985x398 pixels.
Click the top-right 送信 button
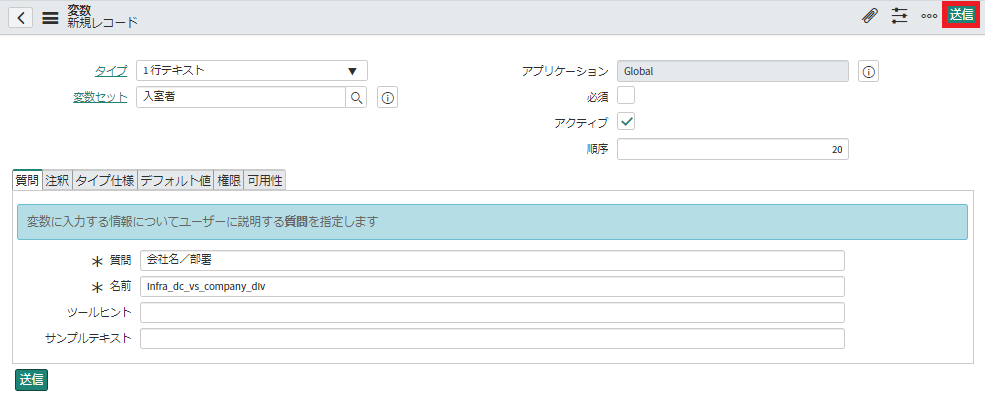[961, 15]
